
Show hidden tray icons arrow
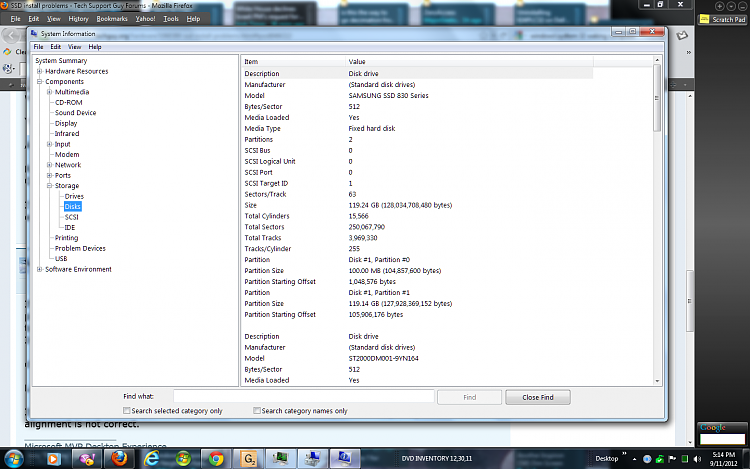(x=634, y=459)
